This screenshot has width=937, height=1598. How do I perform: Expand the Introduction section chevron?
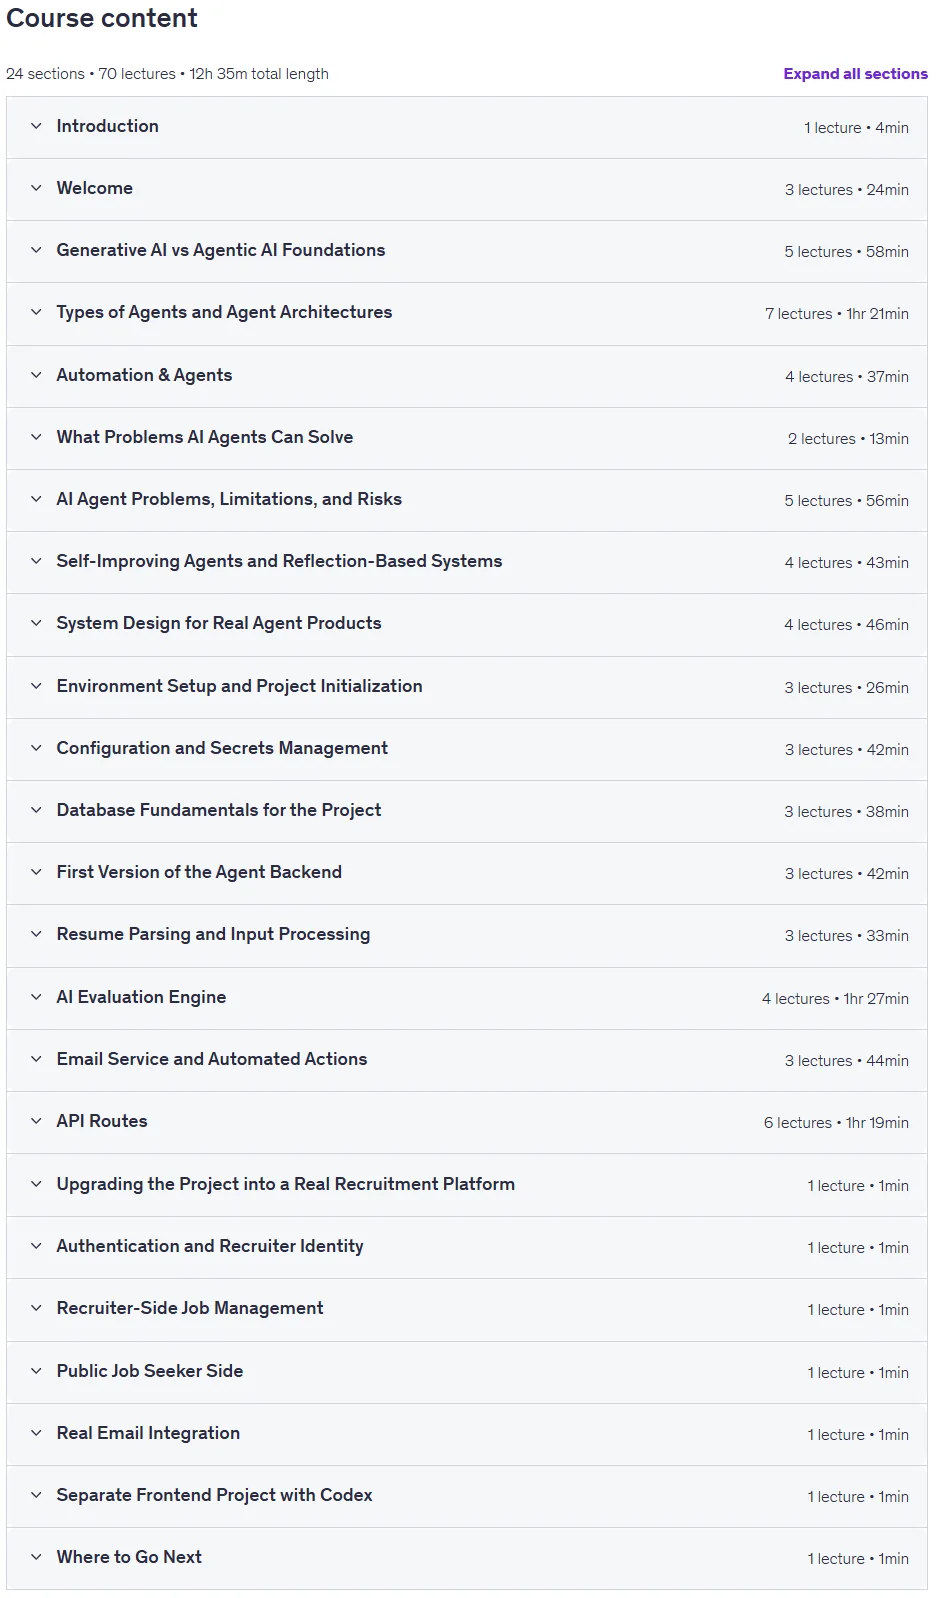[x=36, y=126]
